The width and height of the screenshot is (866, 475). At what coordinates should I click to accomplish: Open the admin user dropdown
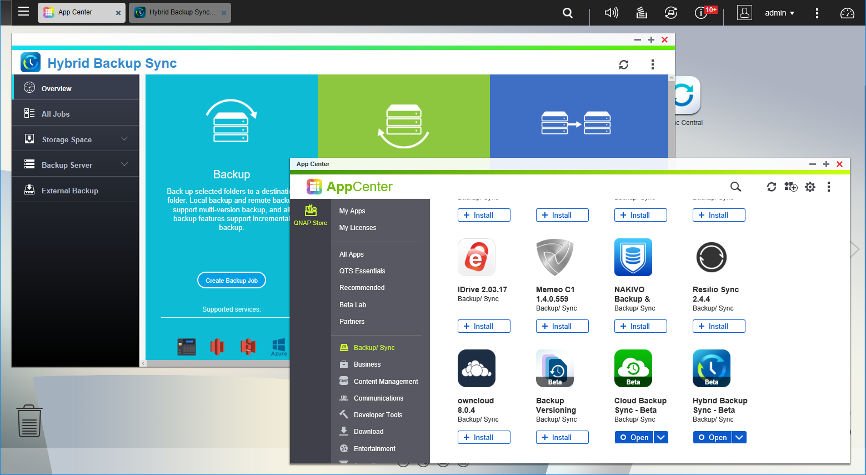point(779,13)
